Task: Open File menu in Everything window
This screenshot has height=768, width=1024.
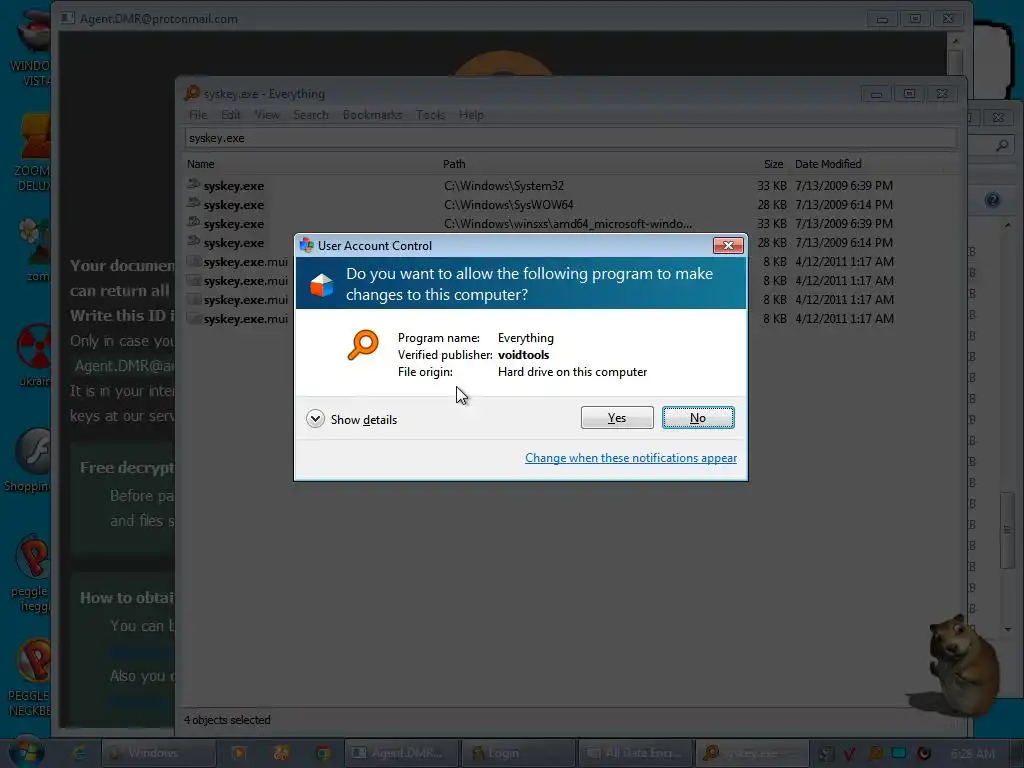Action: [198, 115]
